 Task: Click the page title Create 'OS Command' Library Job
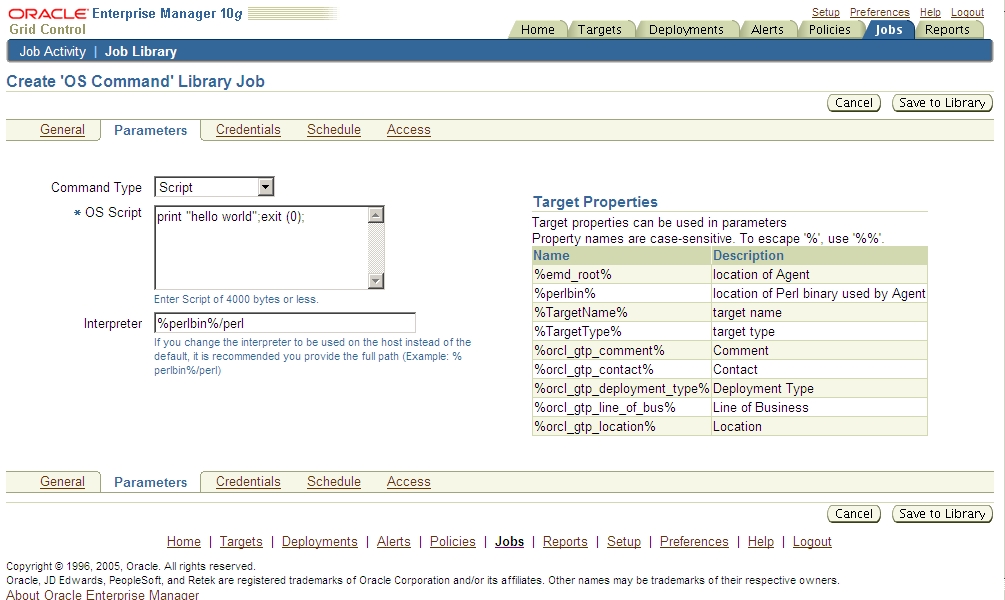pyautogui.click(x=135, y=81)
